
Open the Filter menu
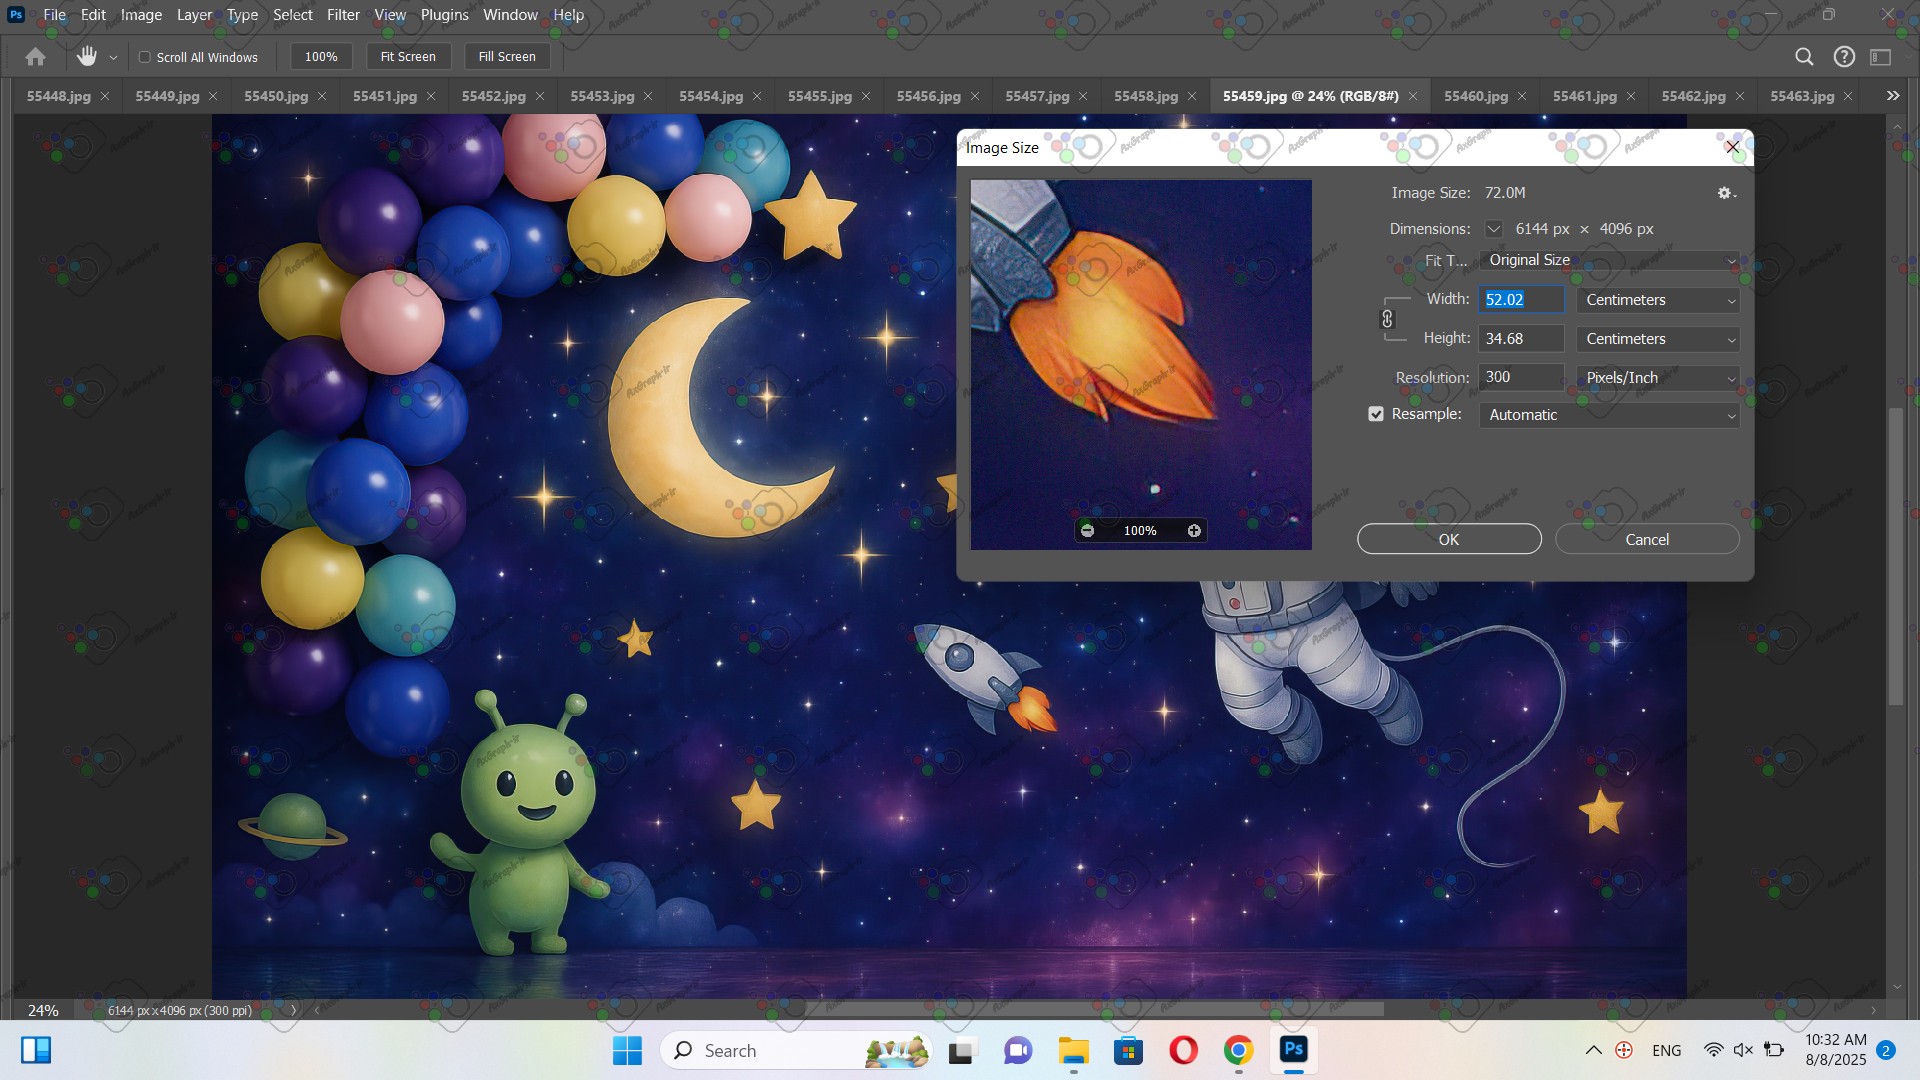point(342,15)
